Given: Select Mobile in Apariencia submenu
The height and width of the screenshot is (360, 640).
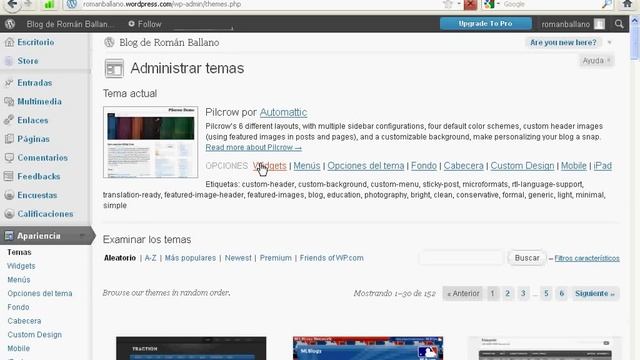Looking at the screenshot, I should [19, 349].
